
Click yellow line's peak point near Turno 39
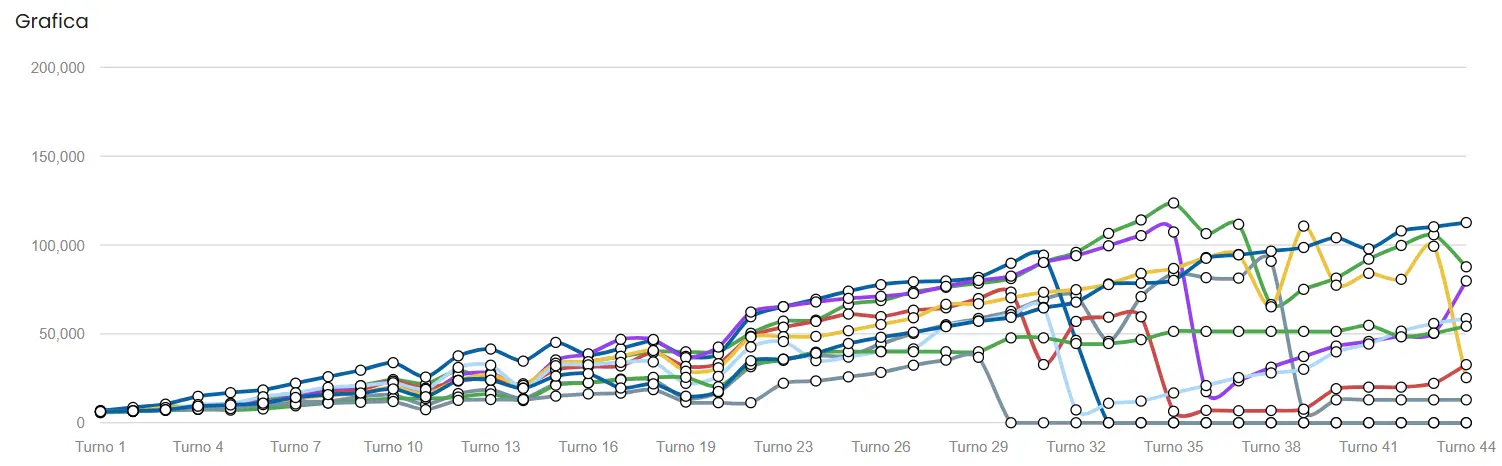pyautogui.click(x=1303, y=227)
